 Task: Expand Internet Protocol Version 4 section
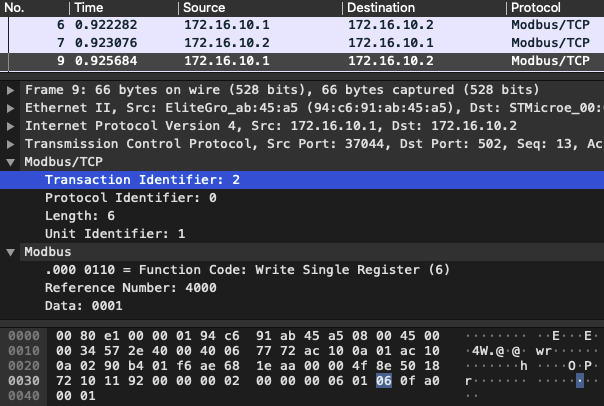[x=10, y=126]
